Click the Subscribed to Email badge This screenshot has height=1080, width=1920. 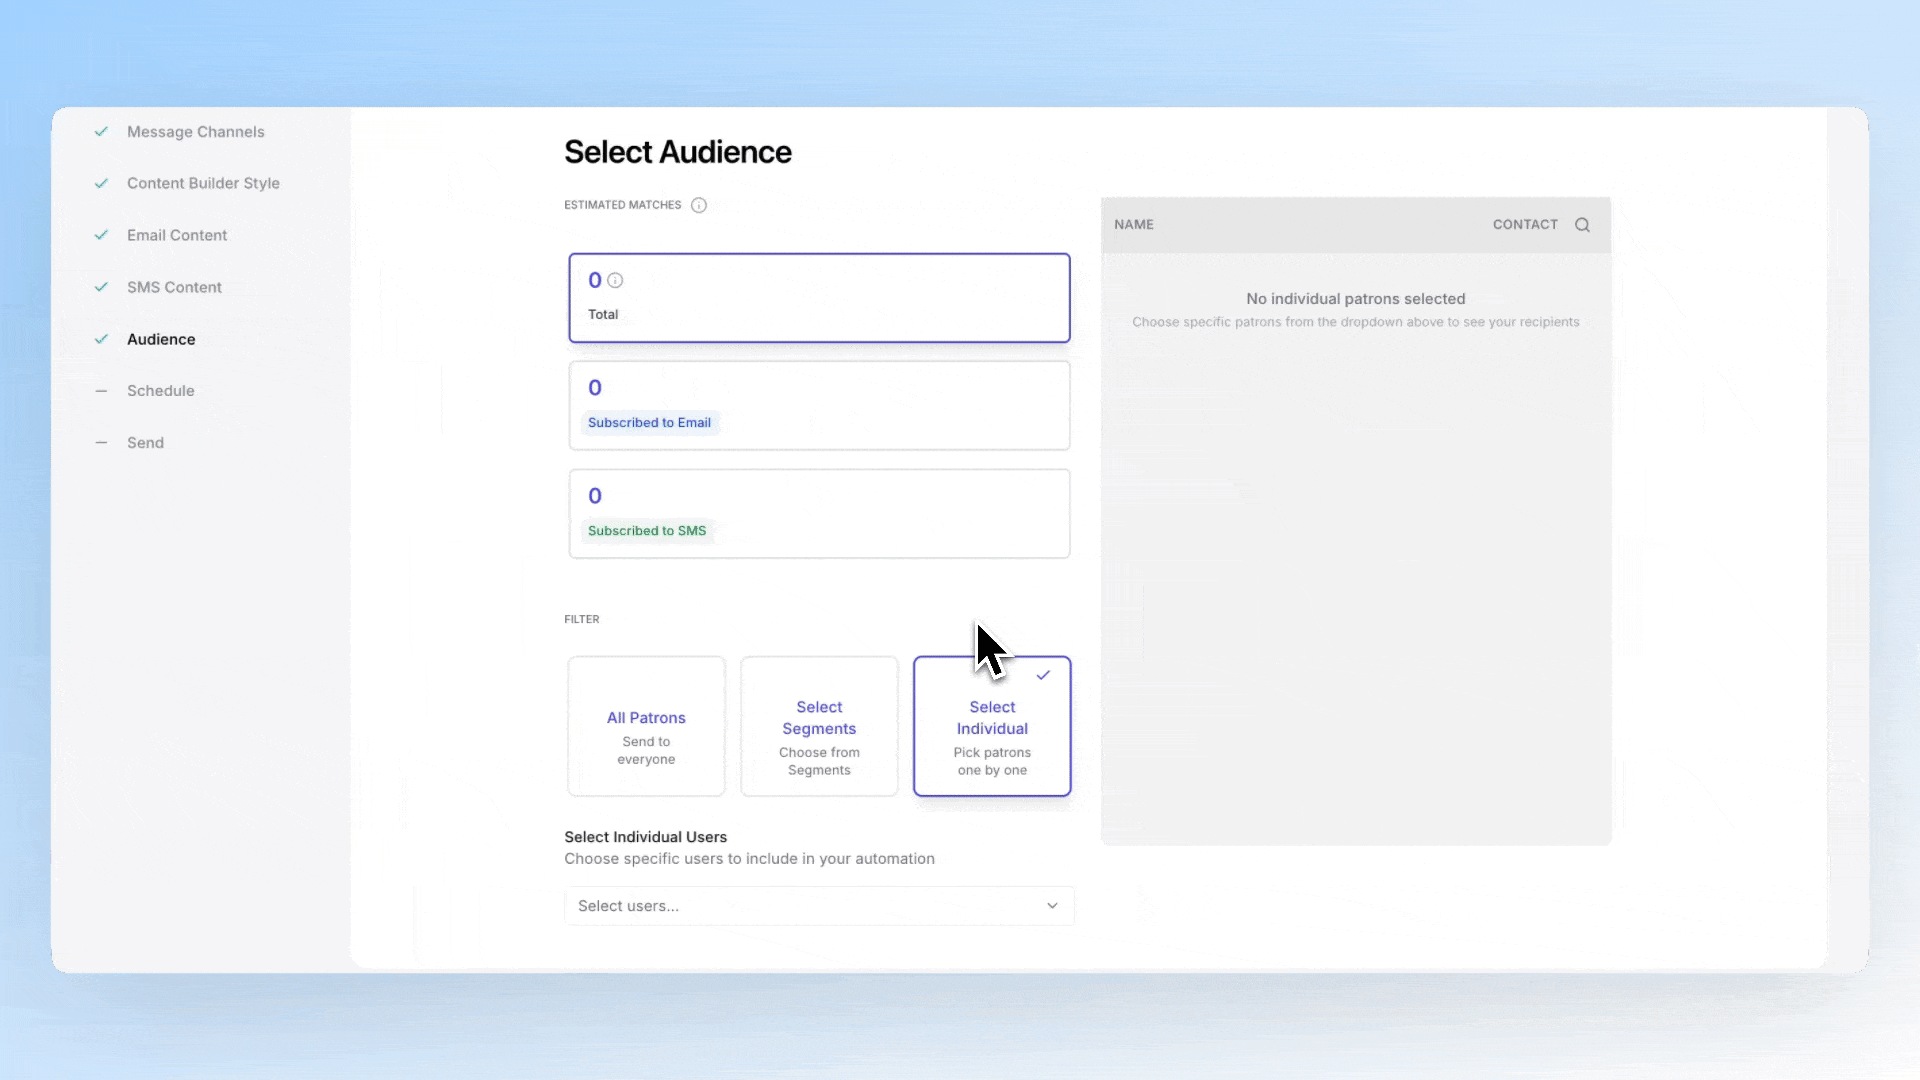[x=649, y=423]
